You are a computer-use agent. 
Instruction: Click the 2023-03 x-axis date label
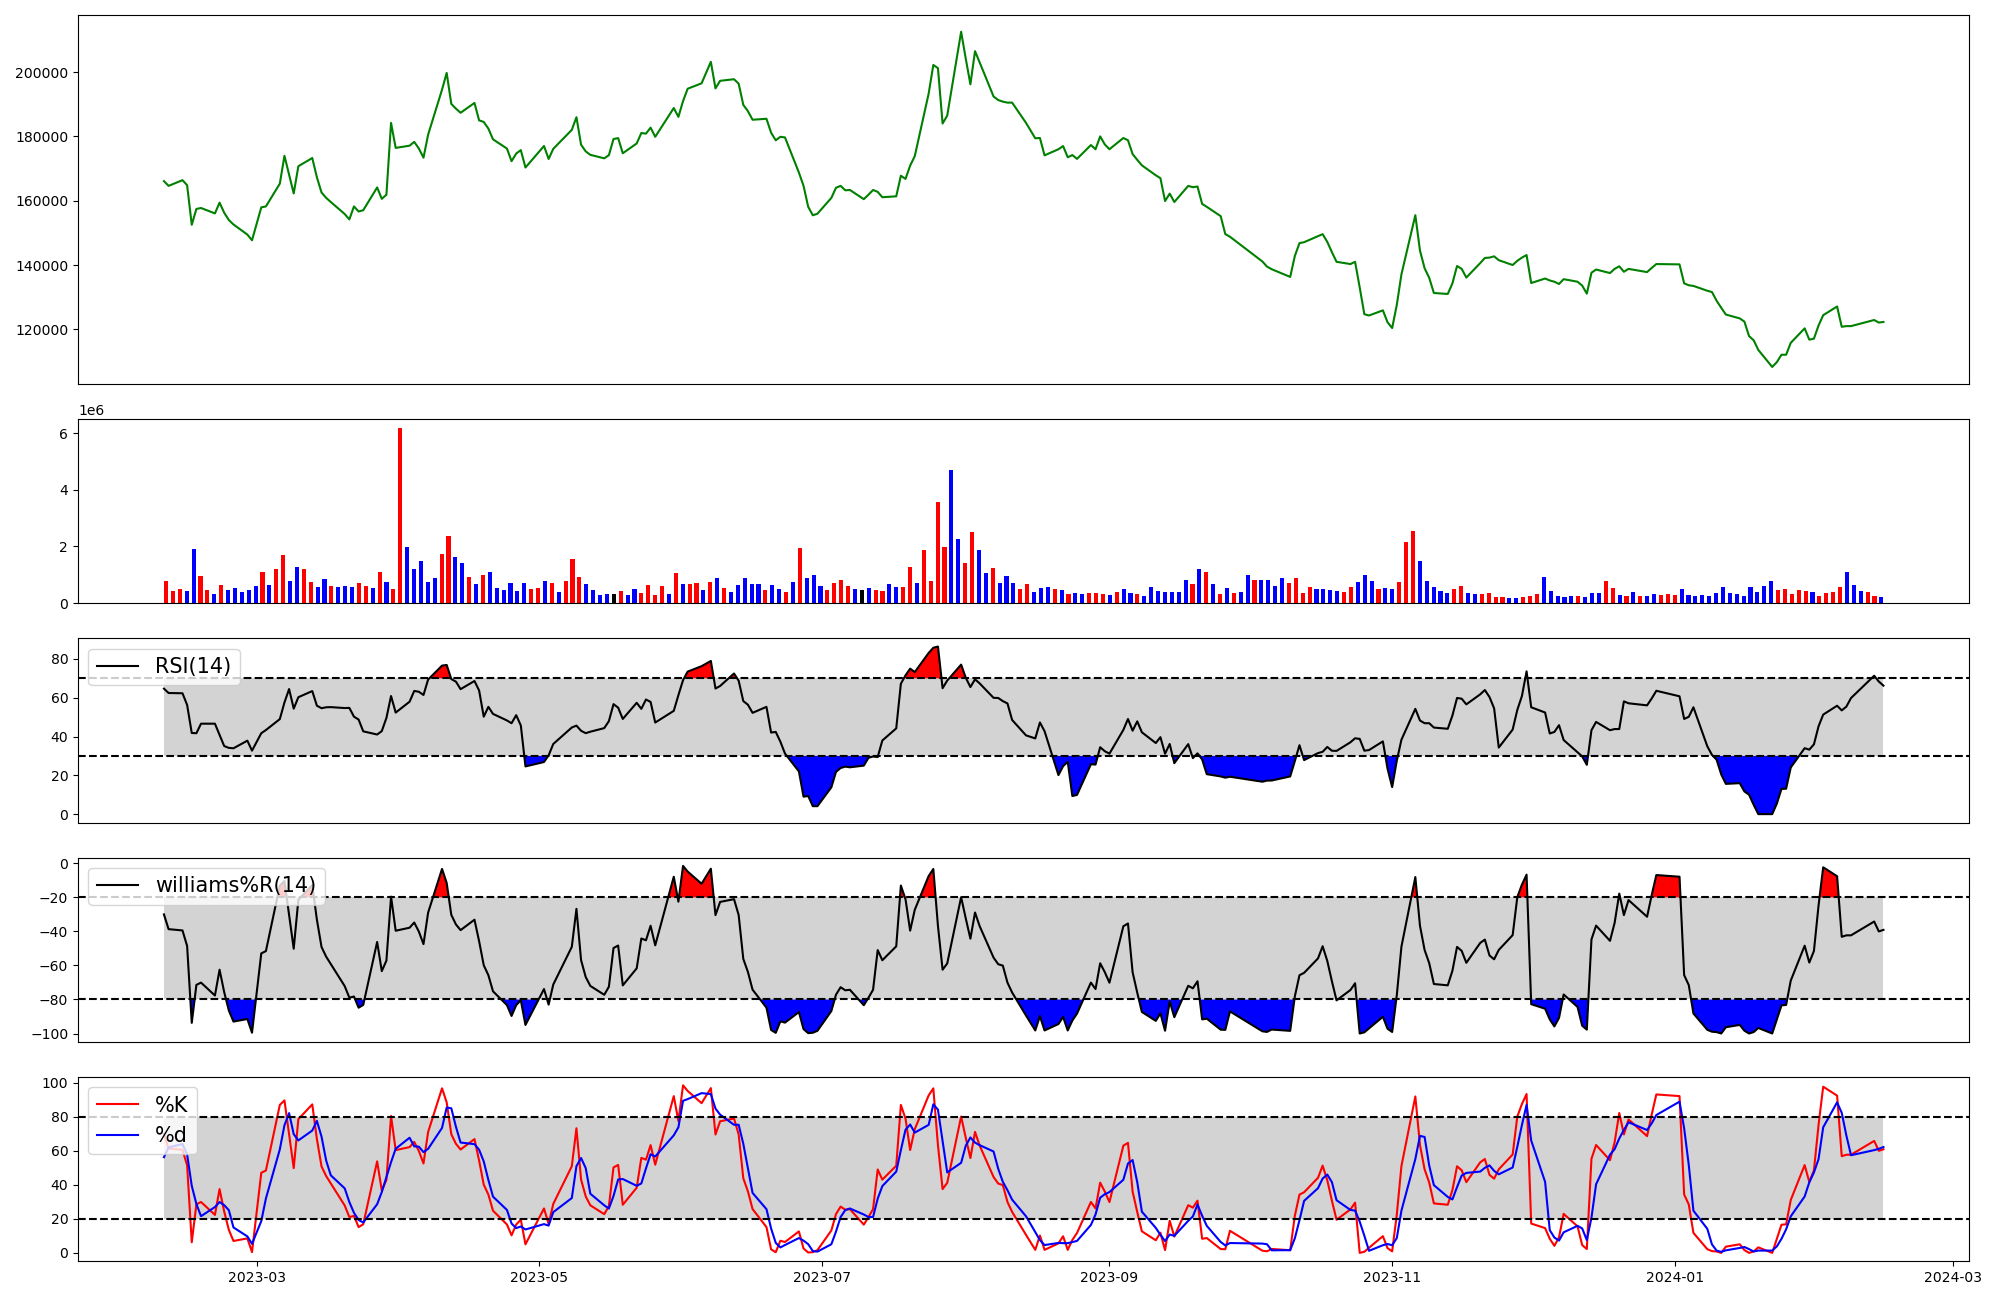pyautogui.click(x=257, y=1276)
